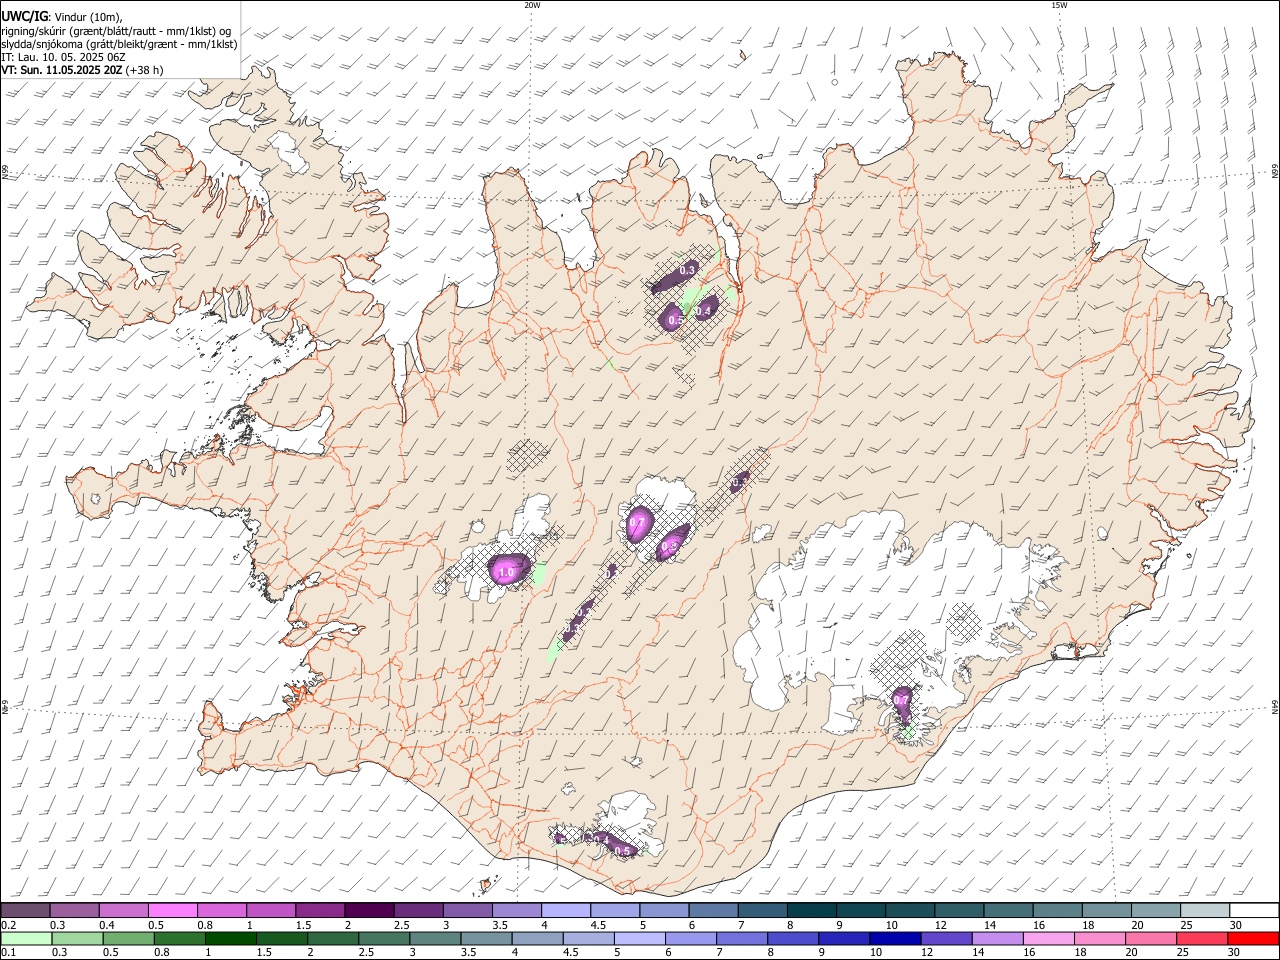This screenshot has height=960, width=1280.
Task: Select the dark purple 2 swatch in upper legend
Action: [368, 910]
